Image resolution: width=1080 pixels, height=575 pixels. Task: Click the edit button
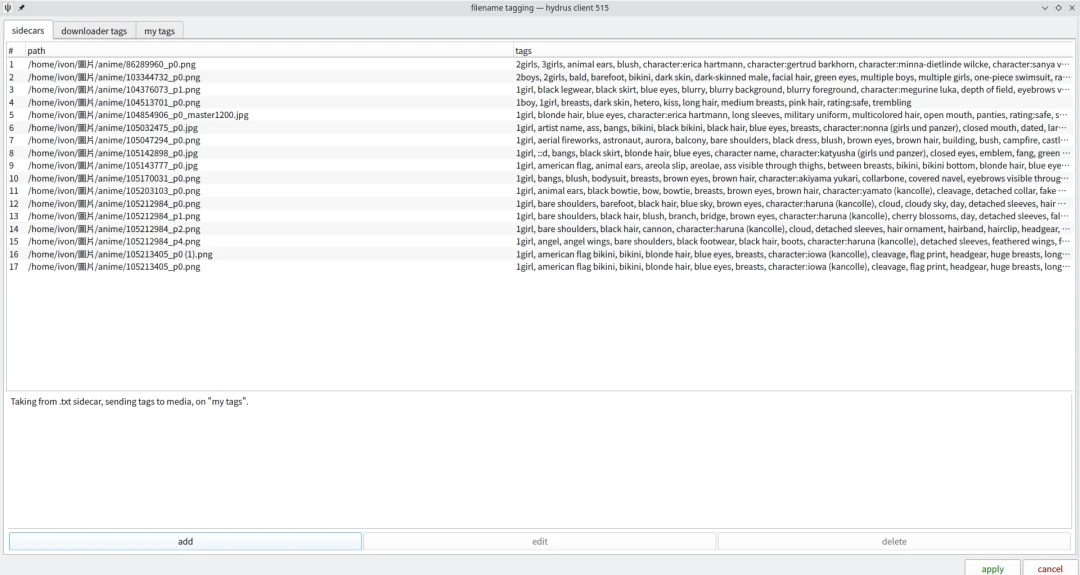tap(539, 541)
